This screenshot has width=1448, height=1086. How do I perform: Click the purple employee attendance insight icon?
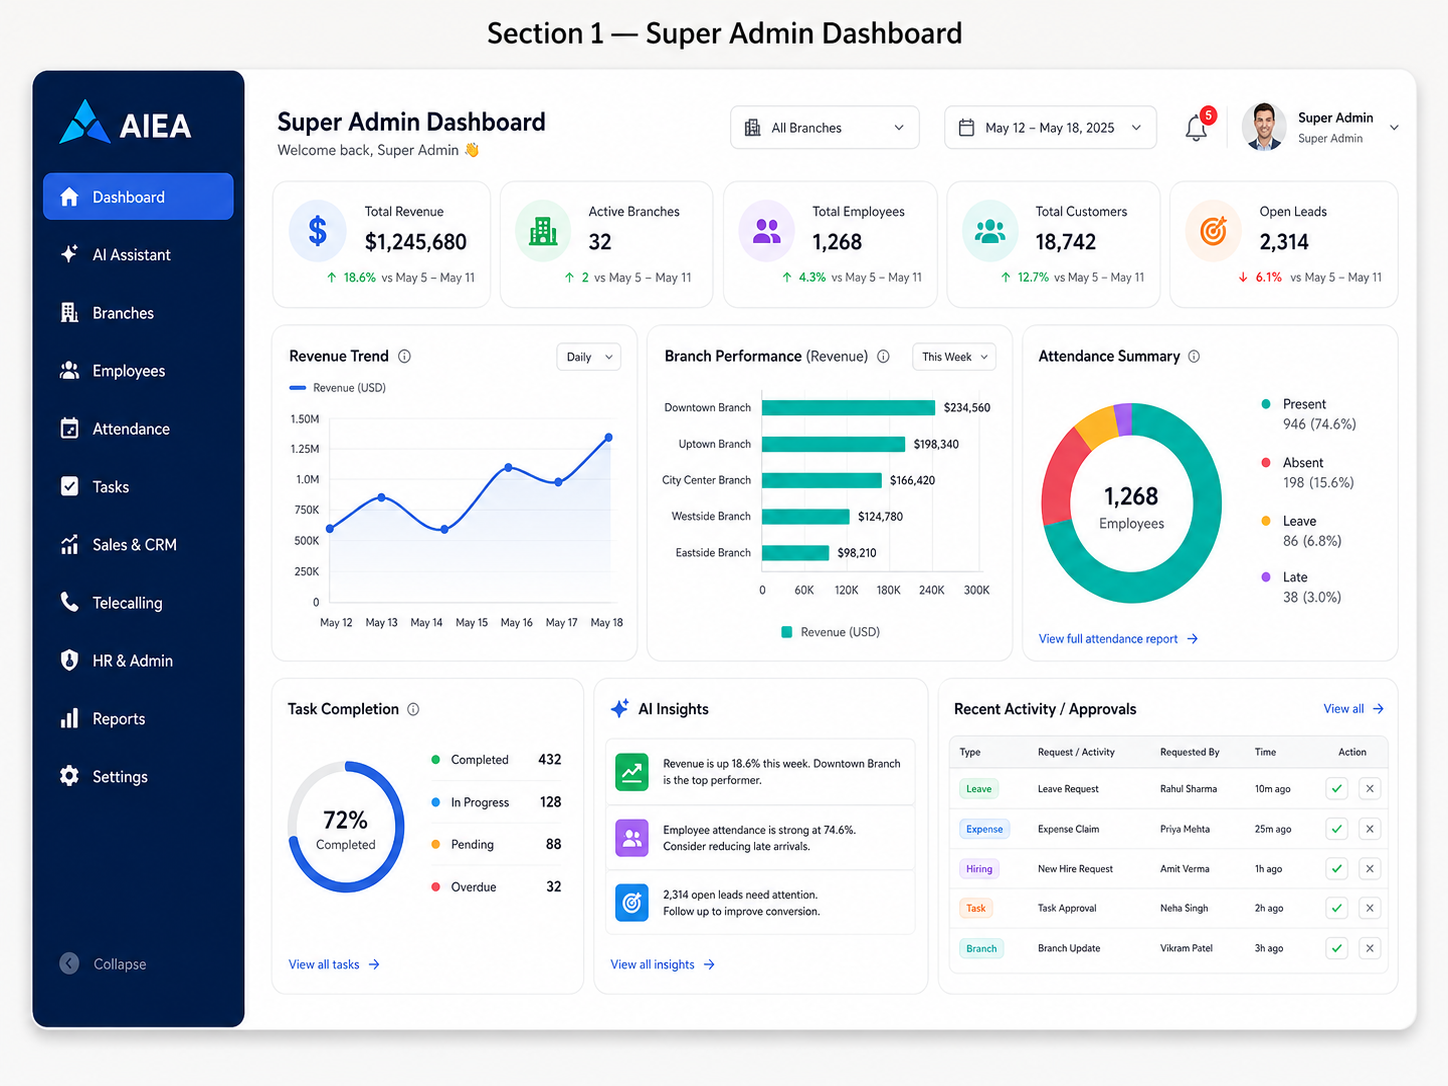tap(632, 838)
